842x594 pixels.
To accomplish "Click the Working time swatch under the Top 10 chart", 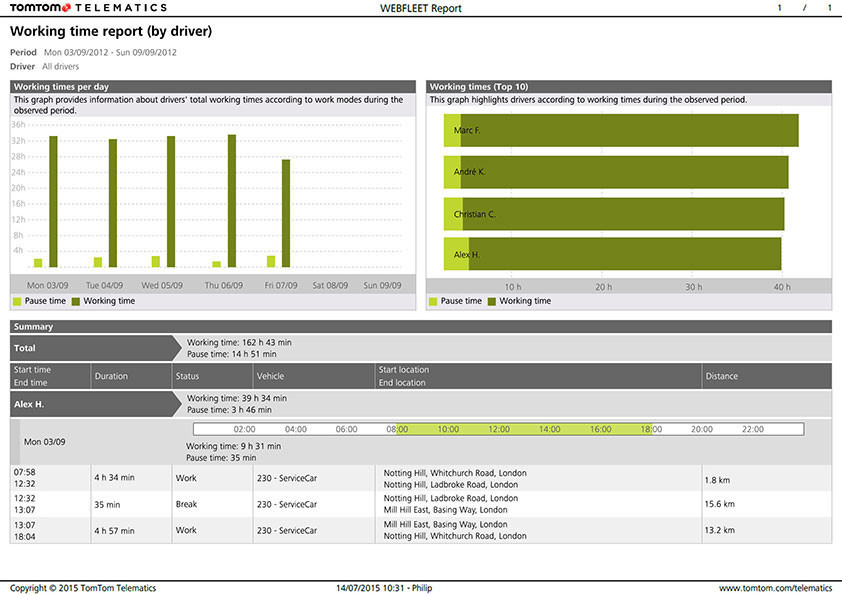I will 492,301.
